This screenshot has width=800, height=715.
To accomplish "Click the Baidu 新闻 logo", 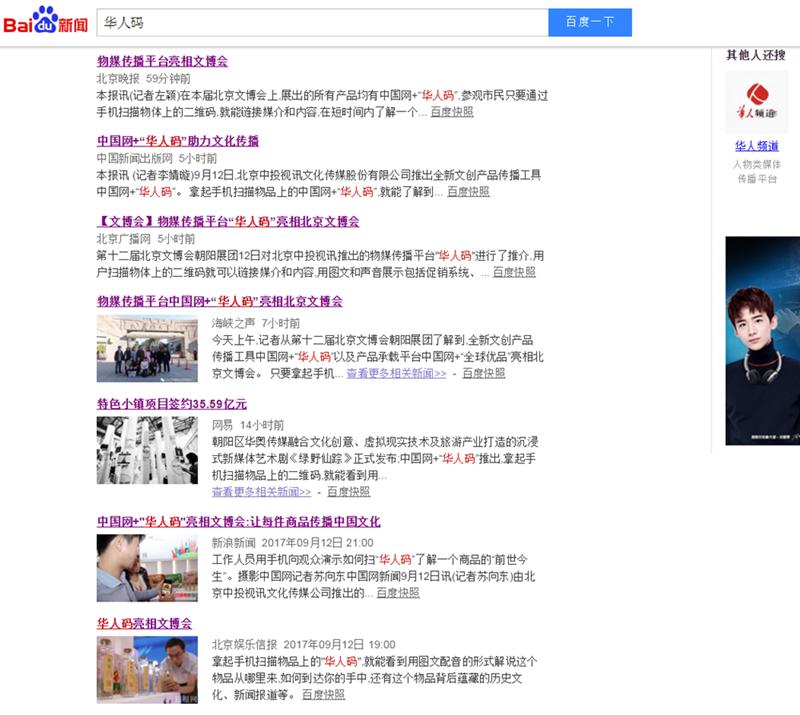I will point(46,20).
